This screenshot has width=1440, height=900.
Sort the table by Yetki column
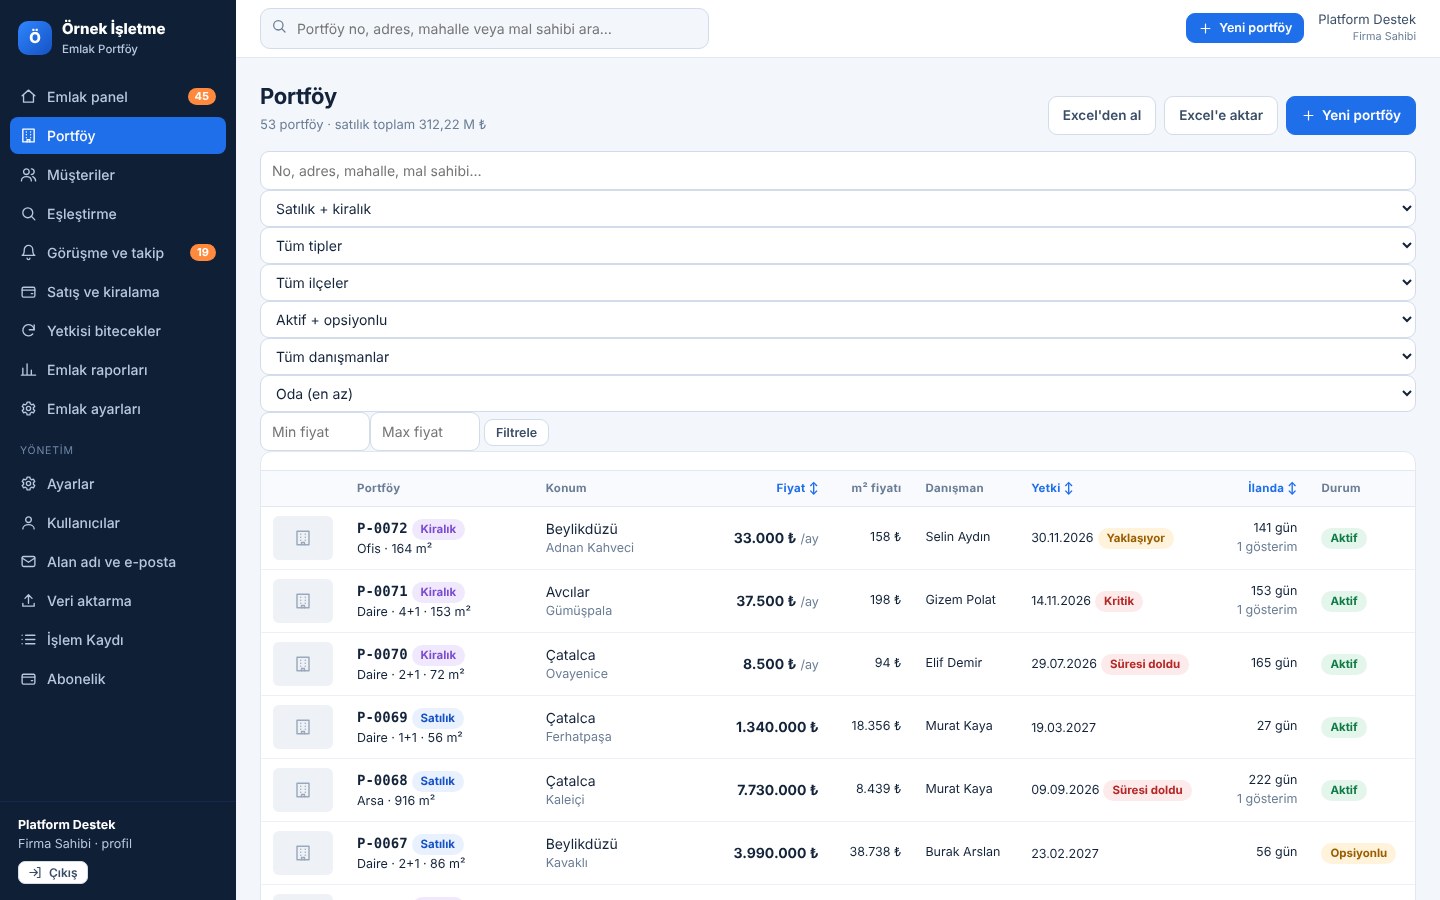[1052, 488]
